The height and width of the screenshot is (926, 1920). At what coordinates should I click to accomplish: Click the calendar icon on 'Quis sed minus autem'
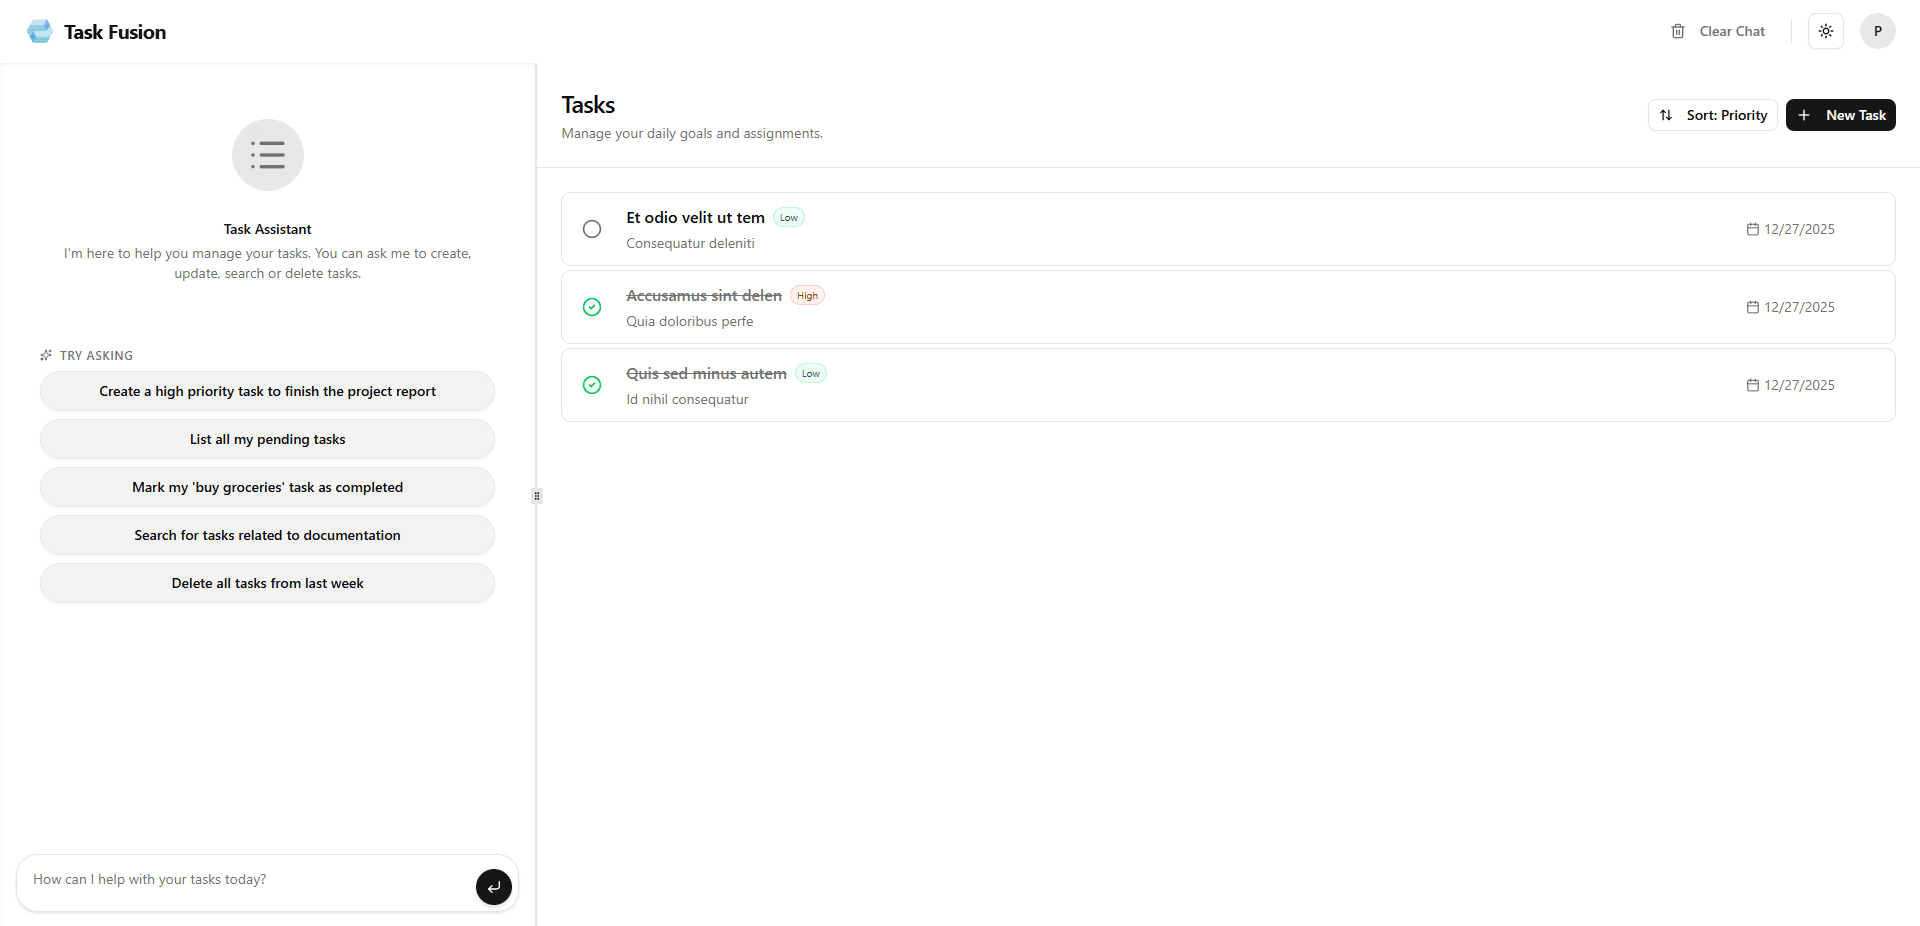click(1753, 385)
